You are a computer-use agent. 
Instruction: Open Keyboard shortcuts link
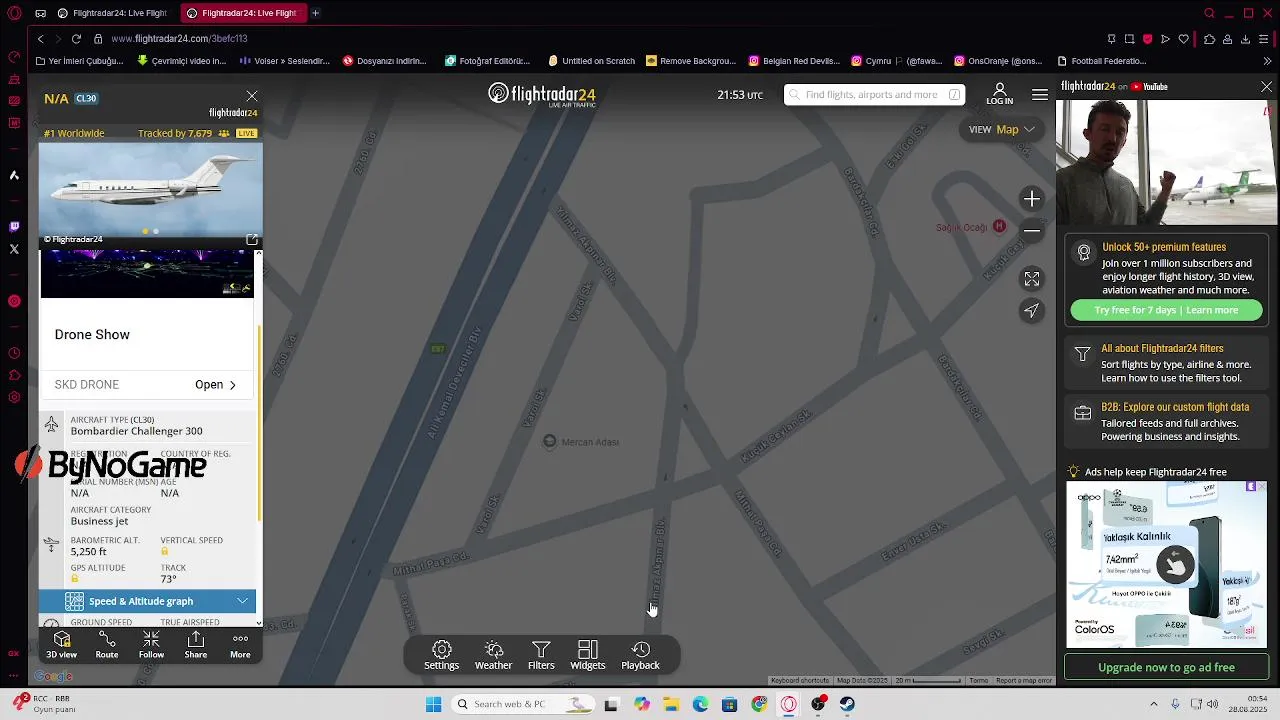click(800, 681)
